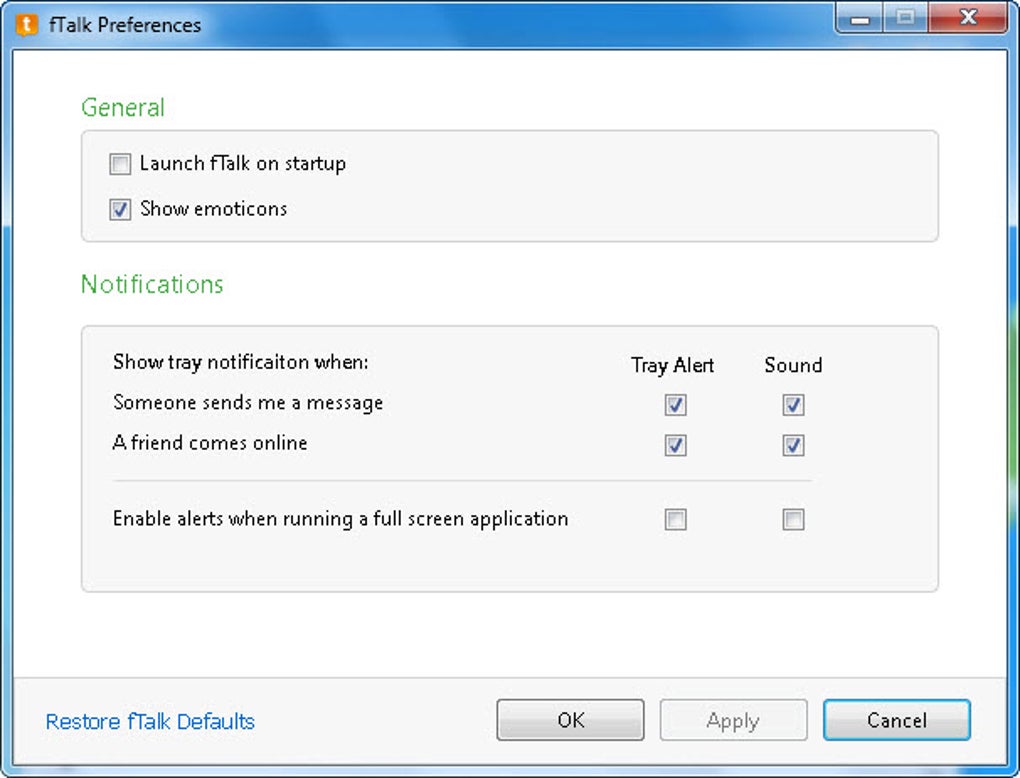Click the 'Launch fTalk on startup' label
The image size is (1020, 778).
pos(243,163)
